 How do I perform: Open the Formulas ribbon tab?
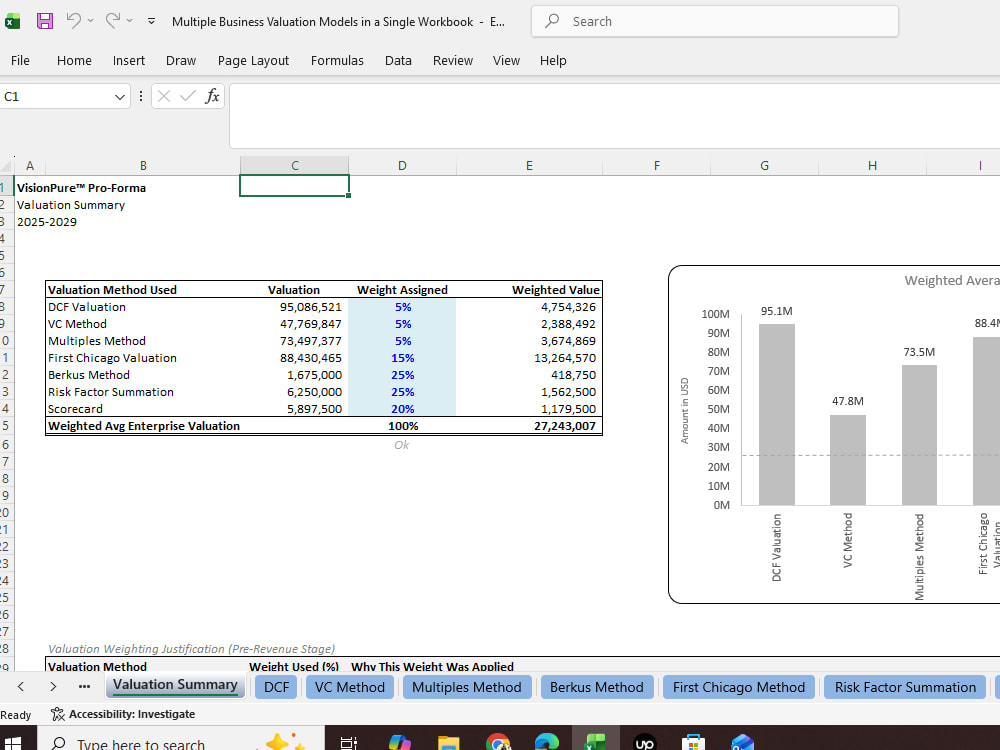[337, 61]
